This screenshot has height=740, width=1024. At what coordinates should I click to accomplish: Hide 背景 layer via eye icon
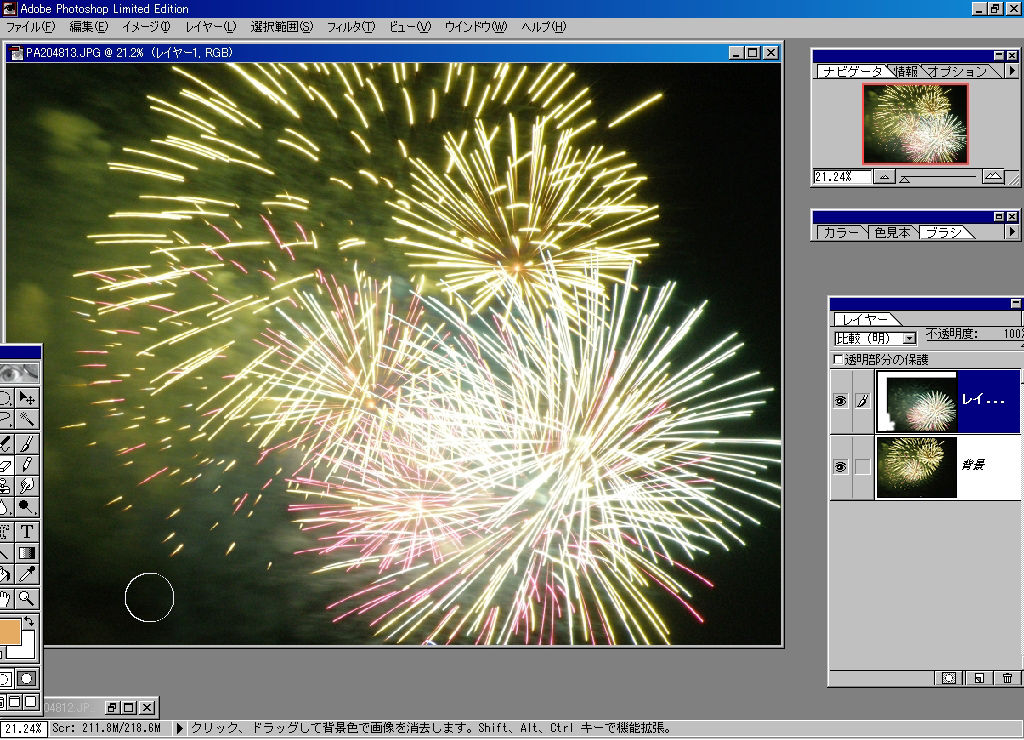840,466
